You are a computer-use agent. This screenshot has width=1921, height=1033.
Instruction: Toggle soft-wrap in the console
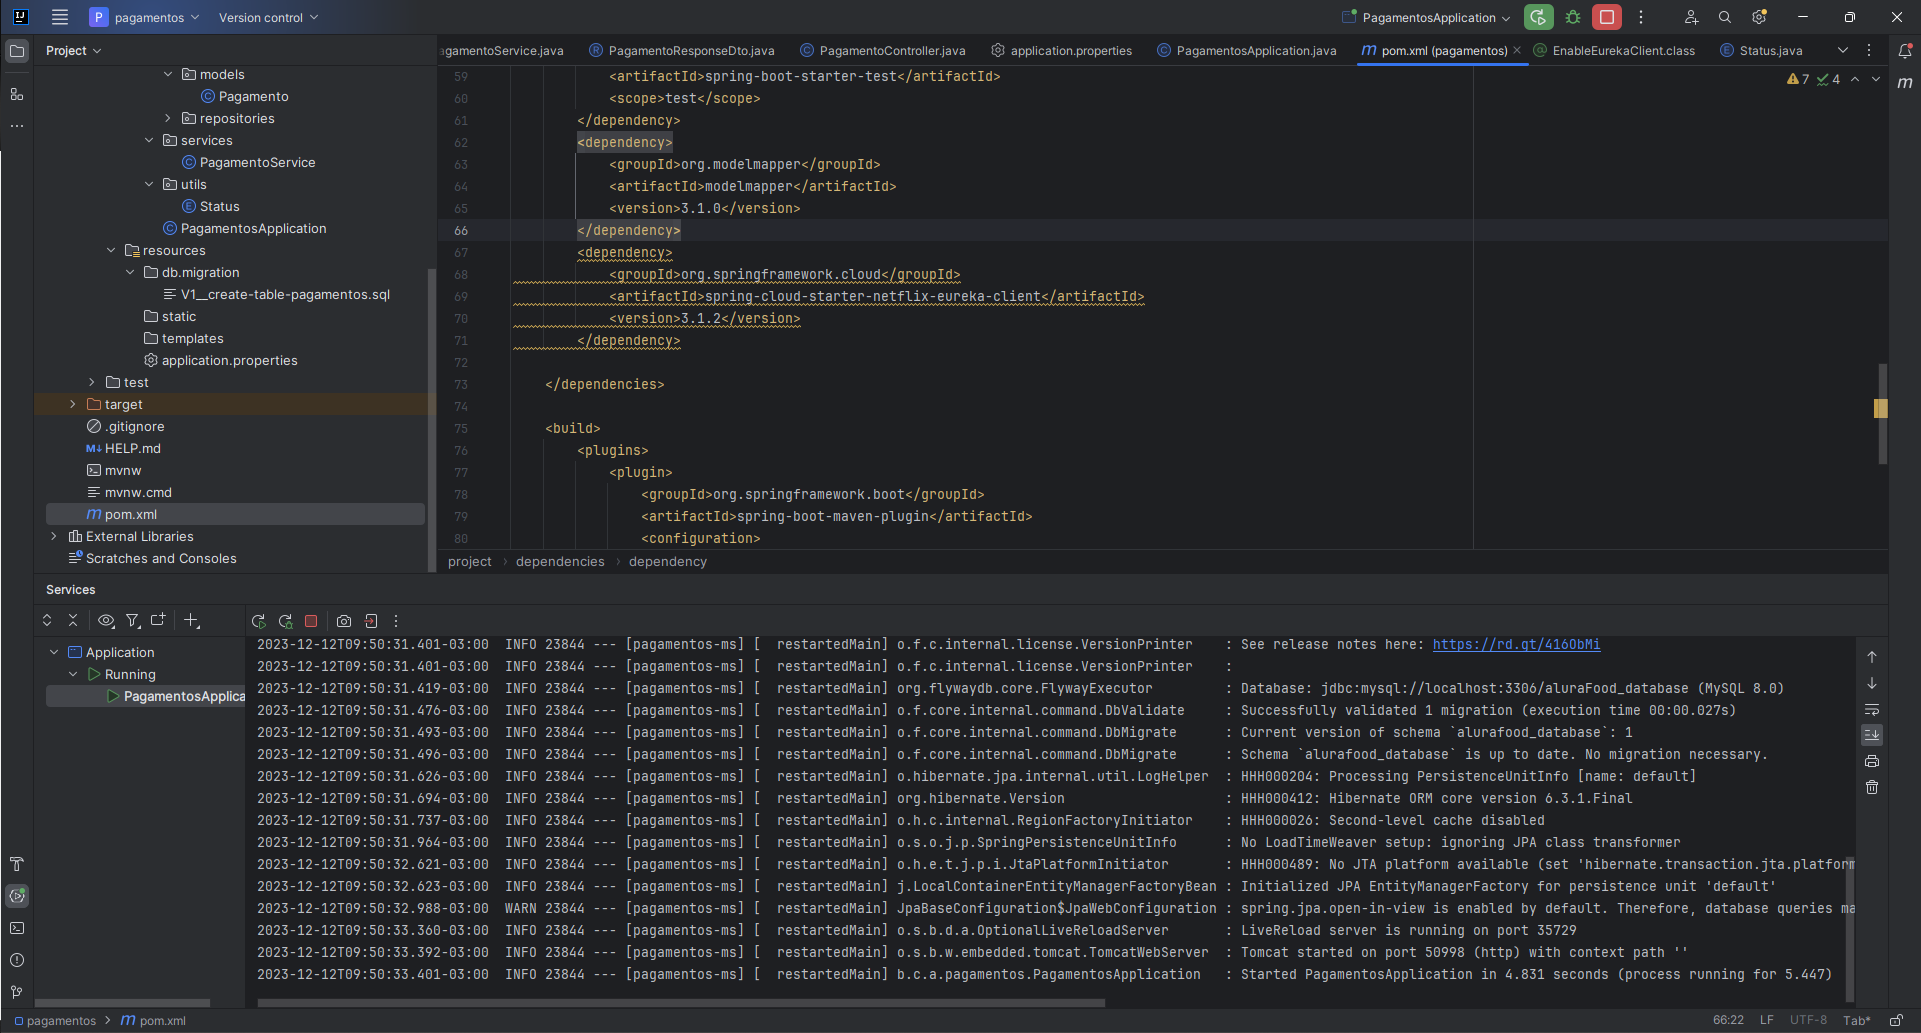coord(1872,710)
